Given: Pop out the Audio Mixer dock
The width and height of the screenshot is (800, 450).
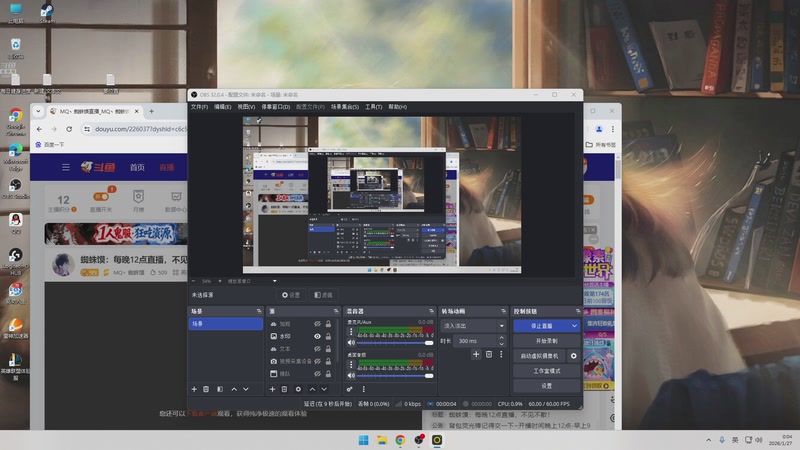Looking at the screenshot, I should [x=432, y=311].
